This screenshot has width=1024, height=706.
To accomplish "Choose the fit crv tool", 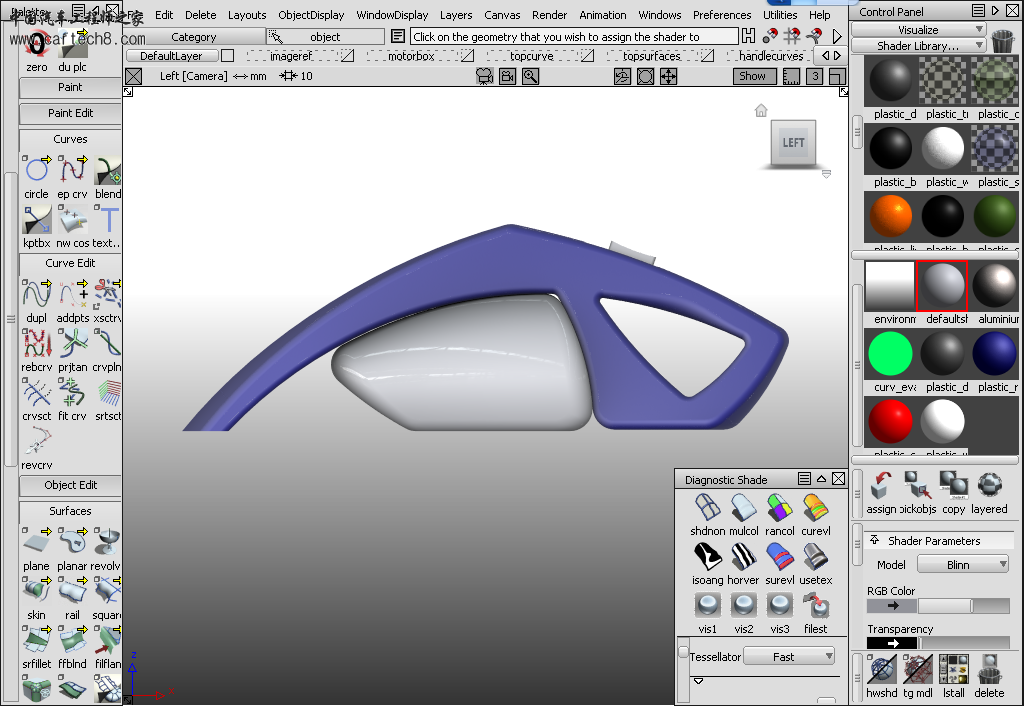I will tap(72, 393).
